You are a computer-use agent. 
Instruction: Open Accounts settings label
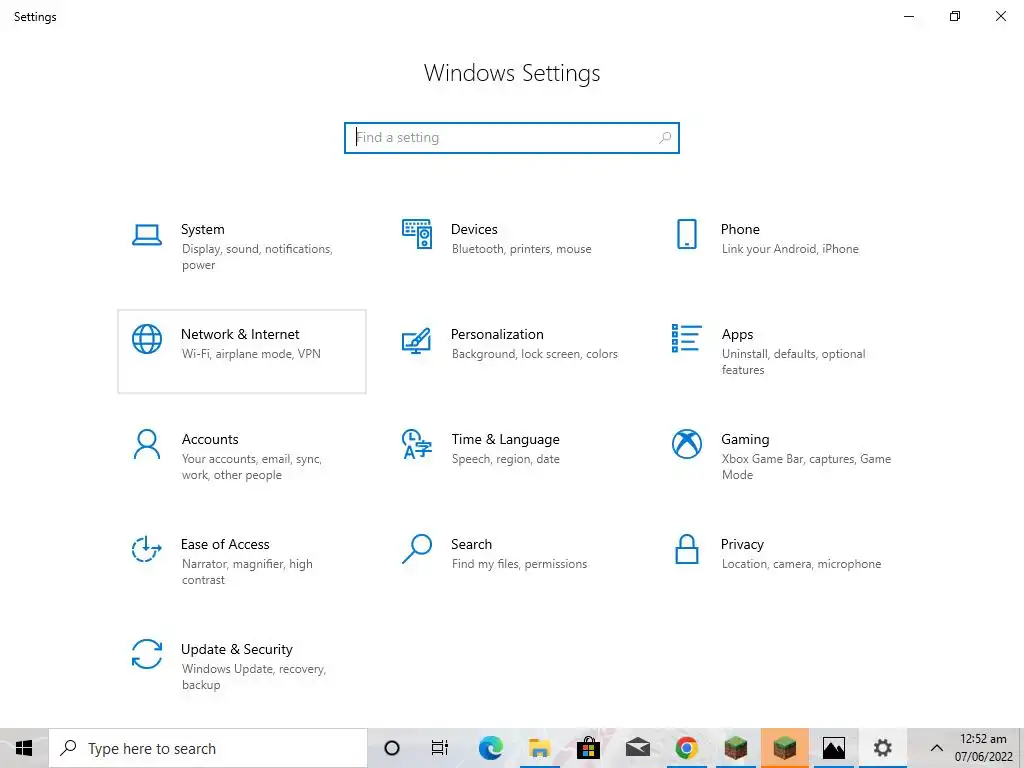210,440
